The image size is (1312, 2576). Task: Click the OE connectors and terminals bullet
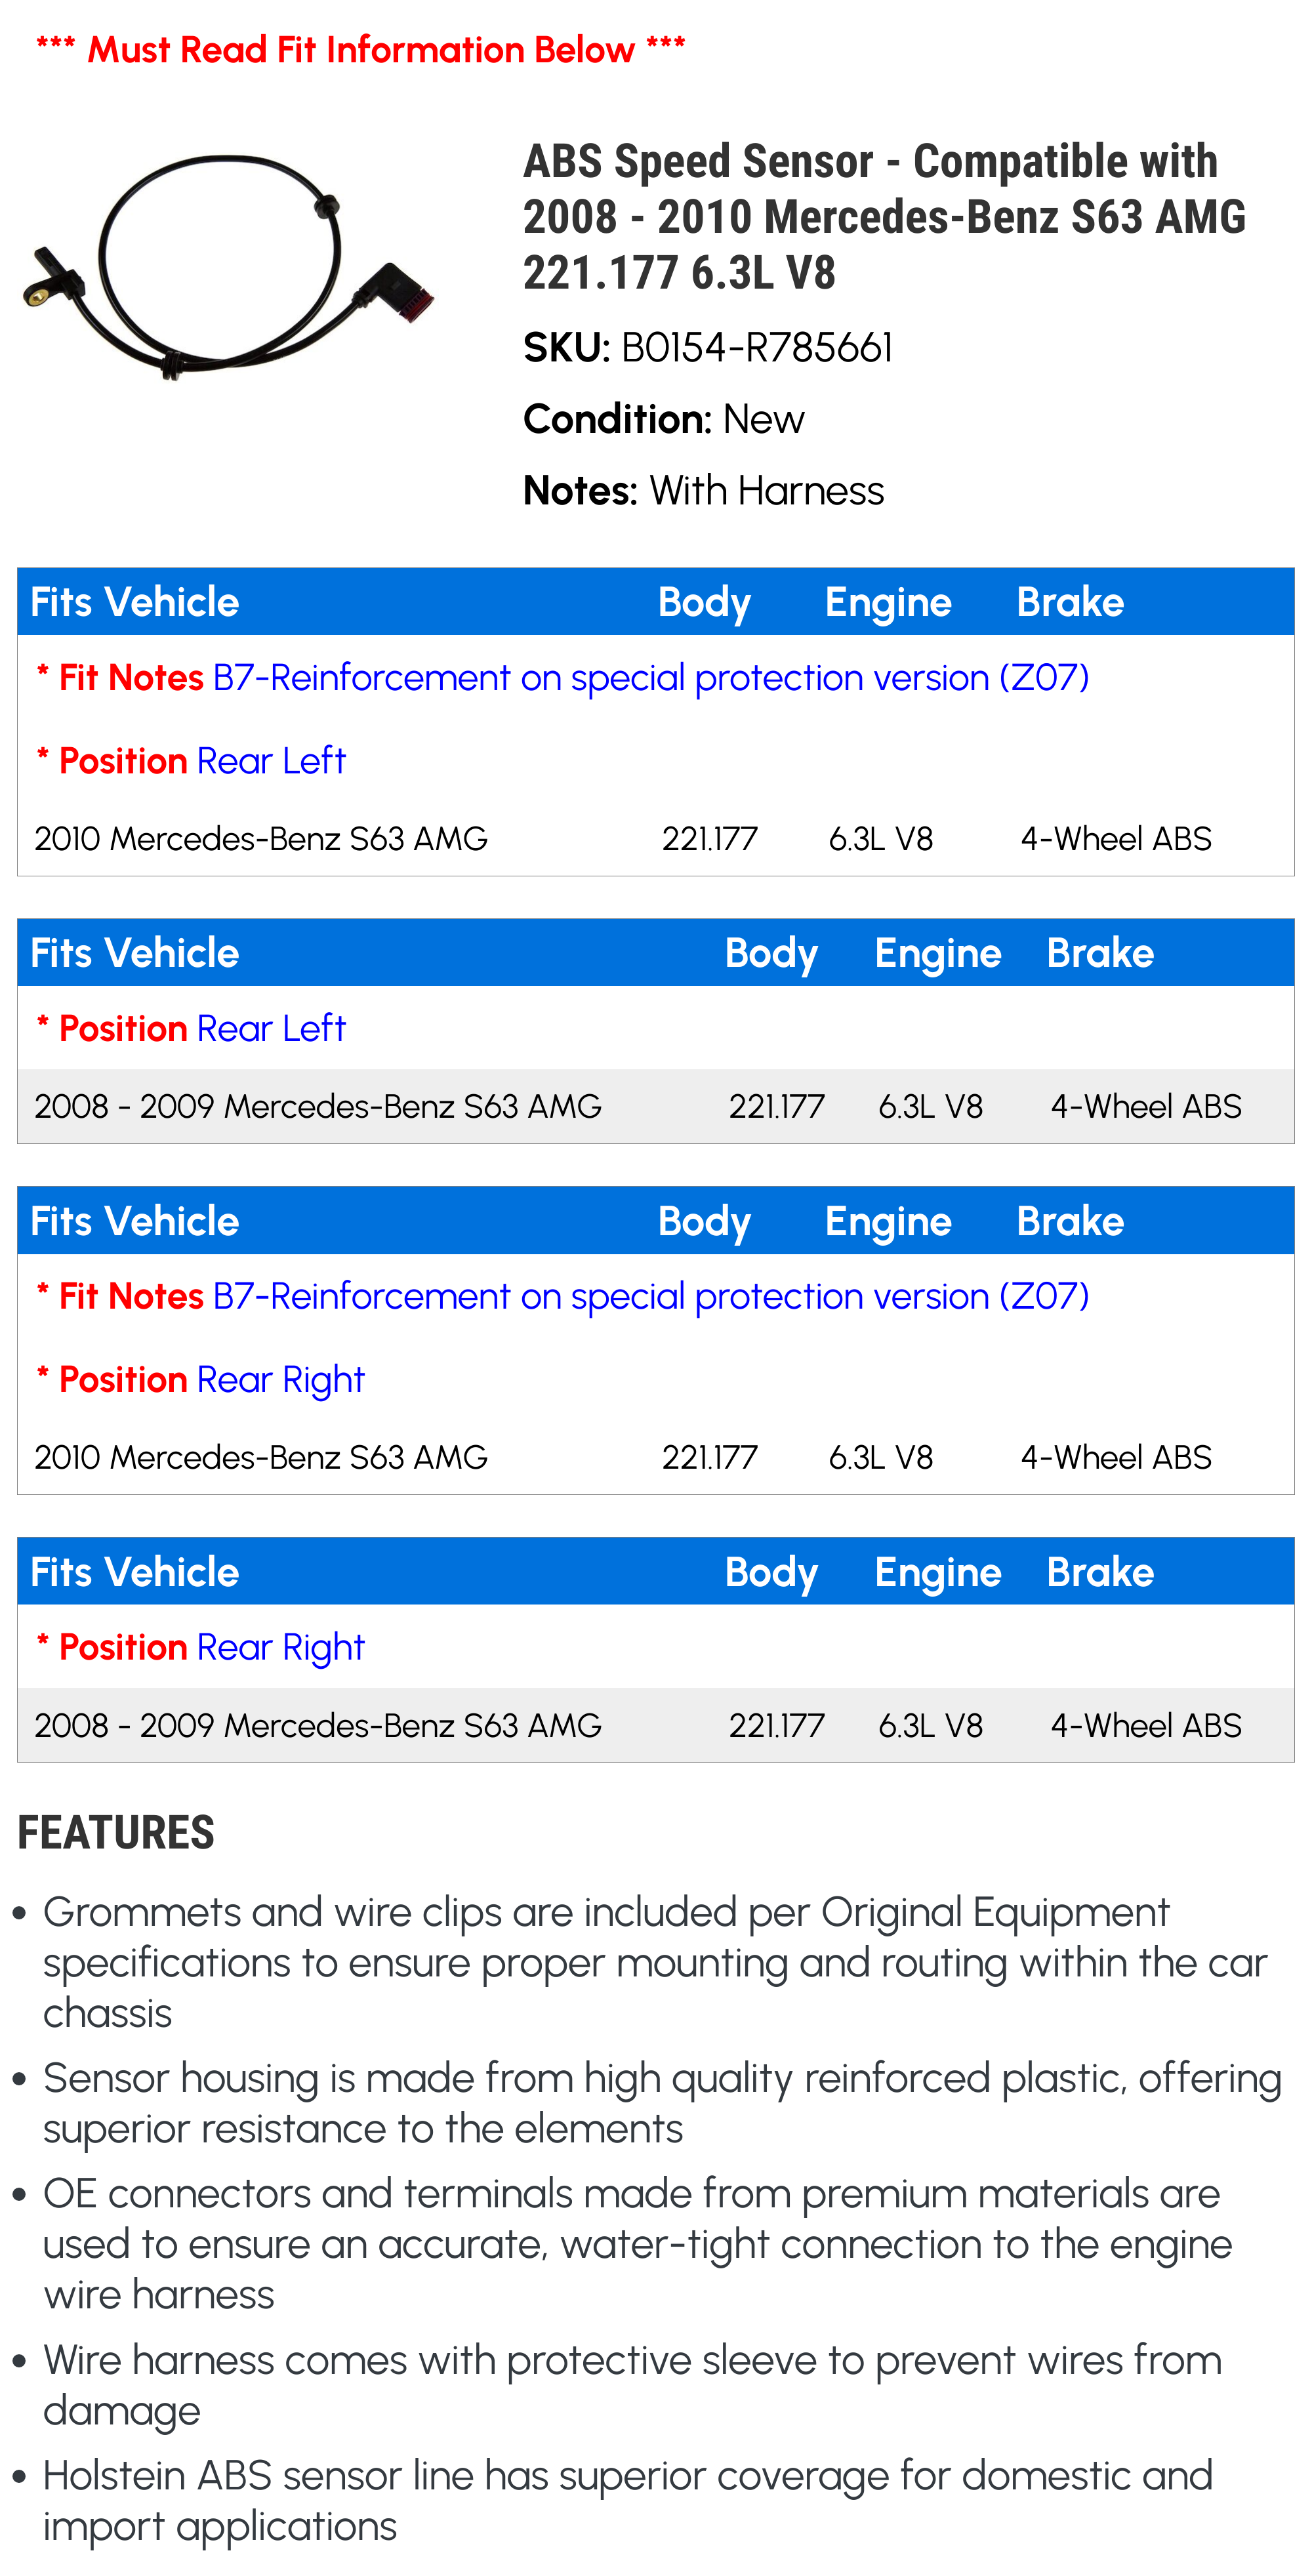[x=636, y=2244]
